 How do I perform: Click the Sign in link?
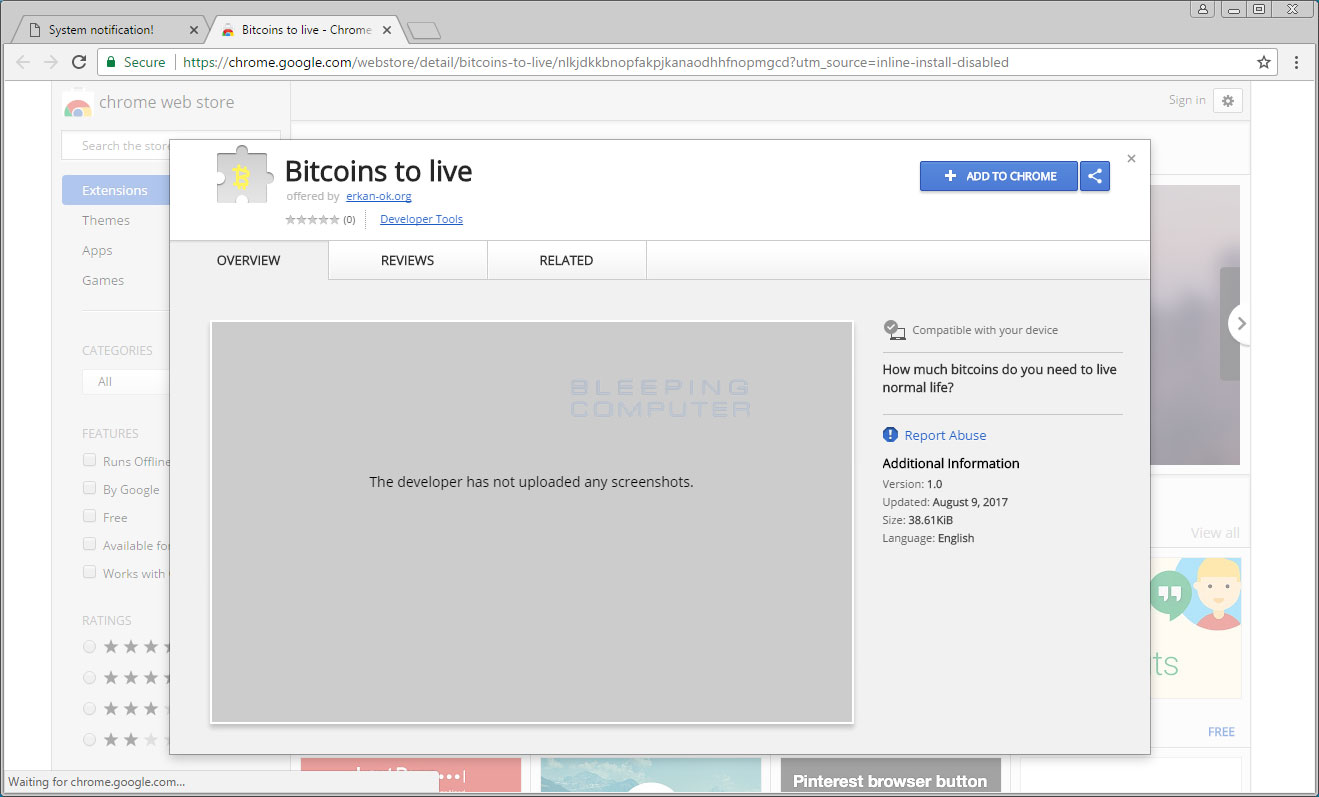[1187, 100]
